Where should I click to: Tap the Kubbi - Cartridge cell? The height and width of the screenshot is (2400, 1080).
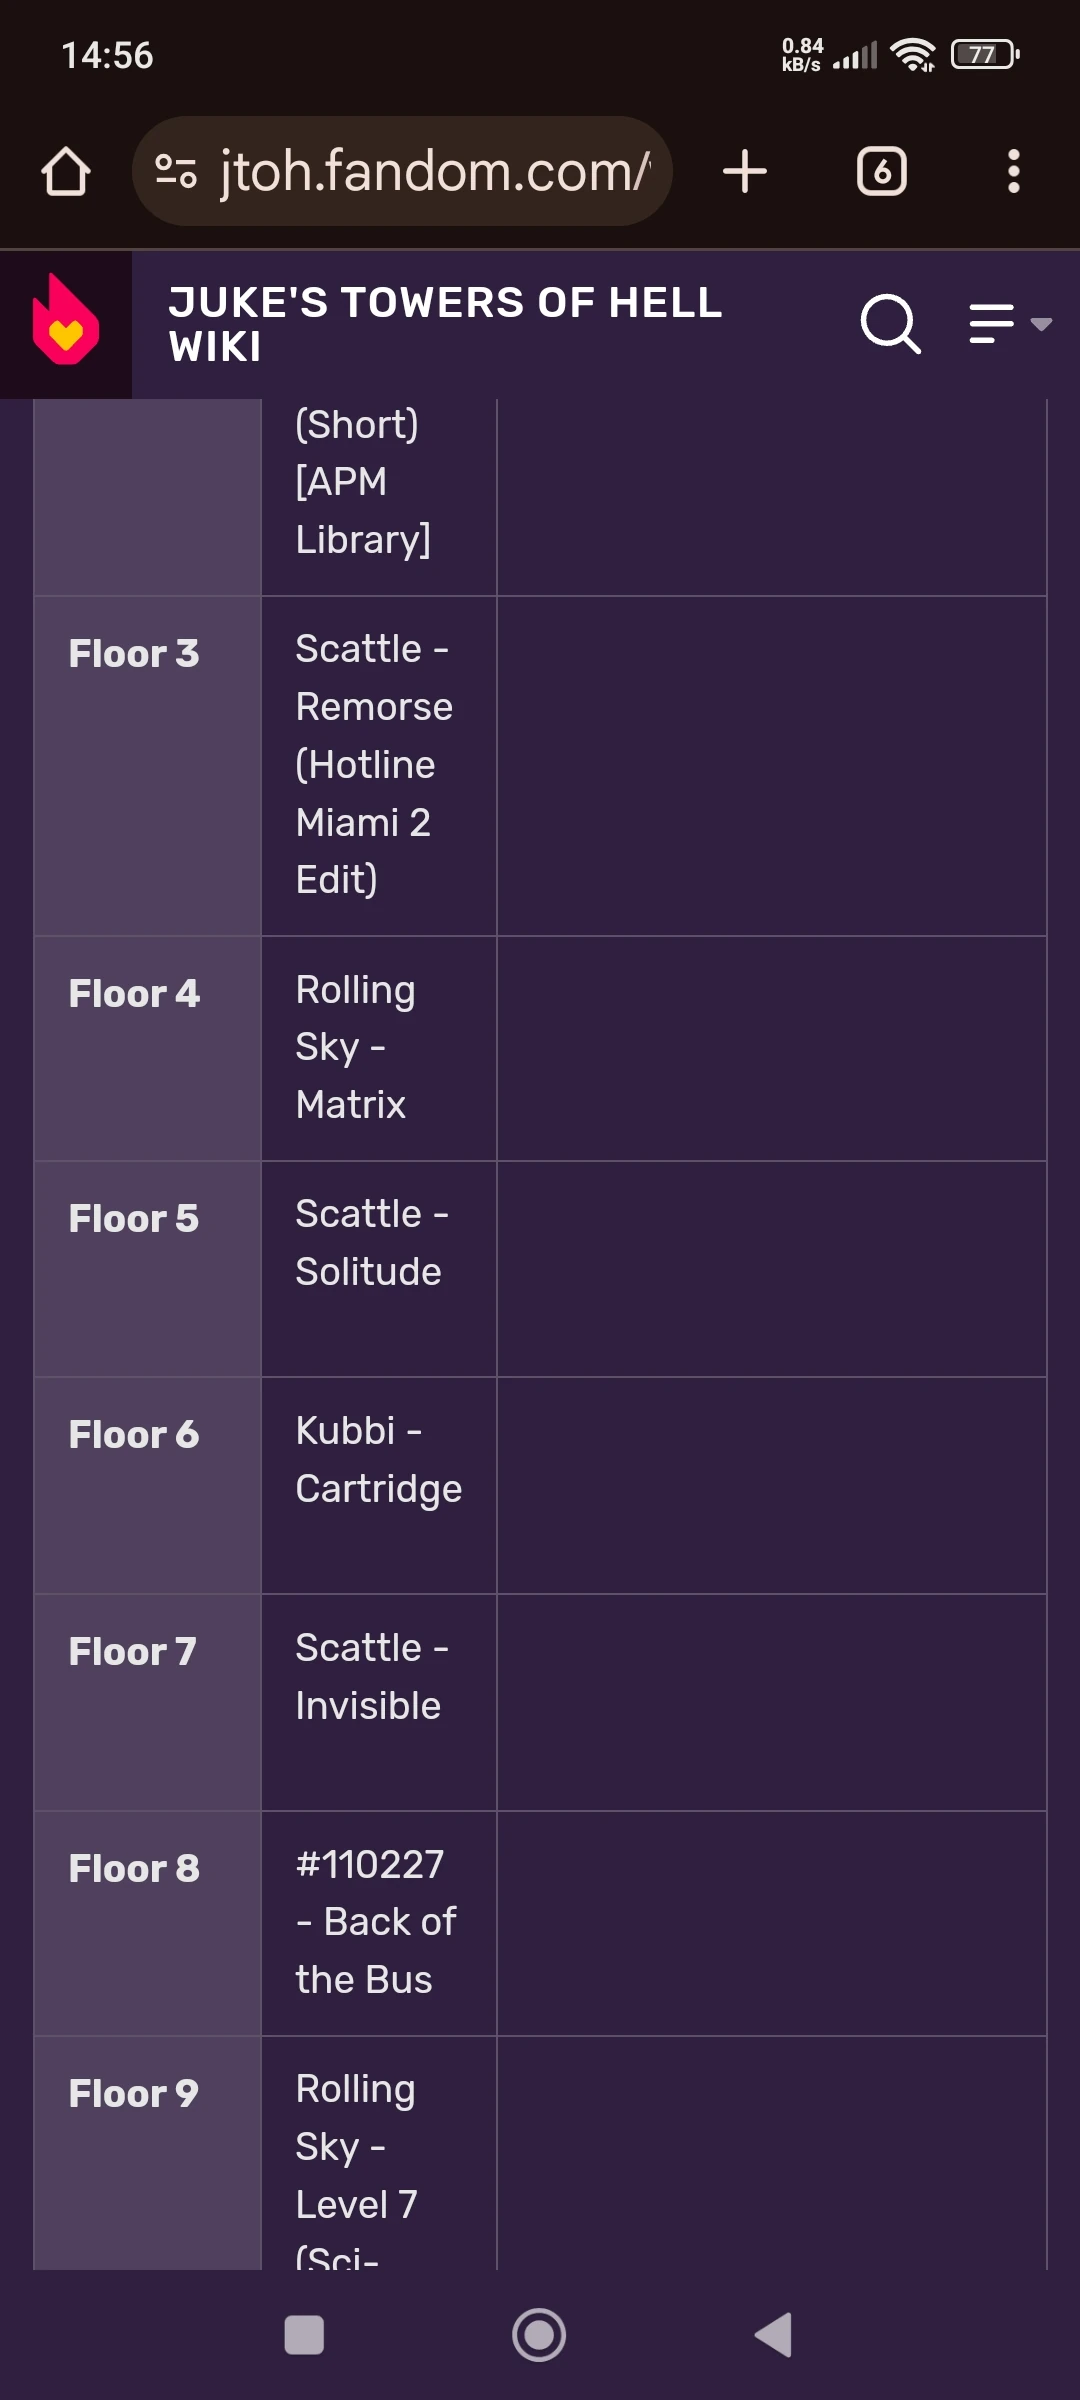[x=378, y=1460]
